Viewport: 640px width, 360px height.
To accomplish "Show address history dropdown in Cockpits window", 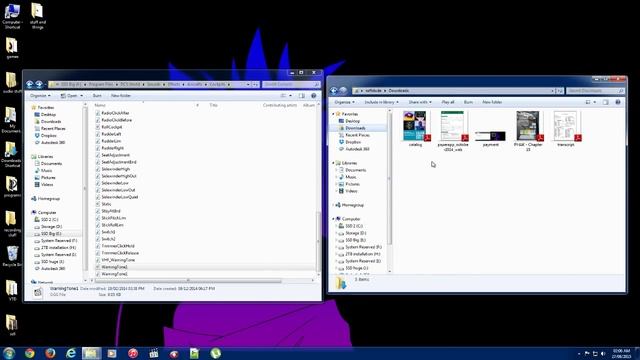I will (248, 84).
